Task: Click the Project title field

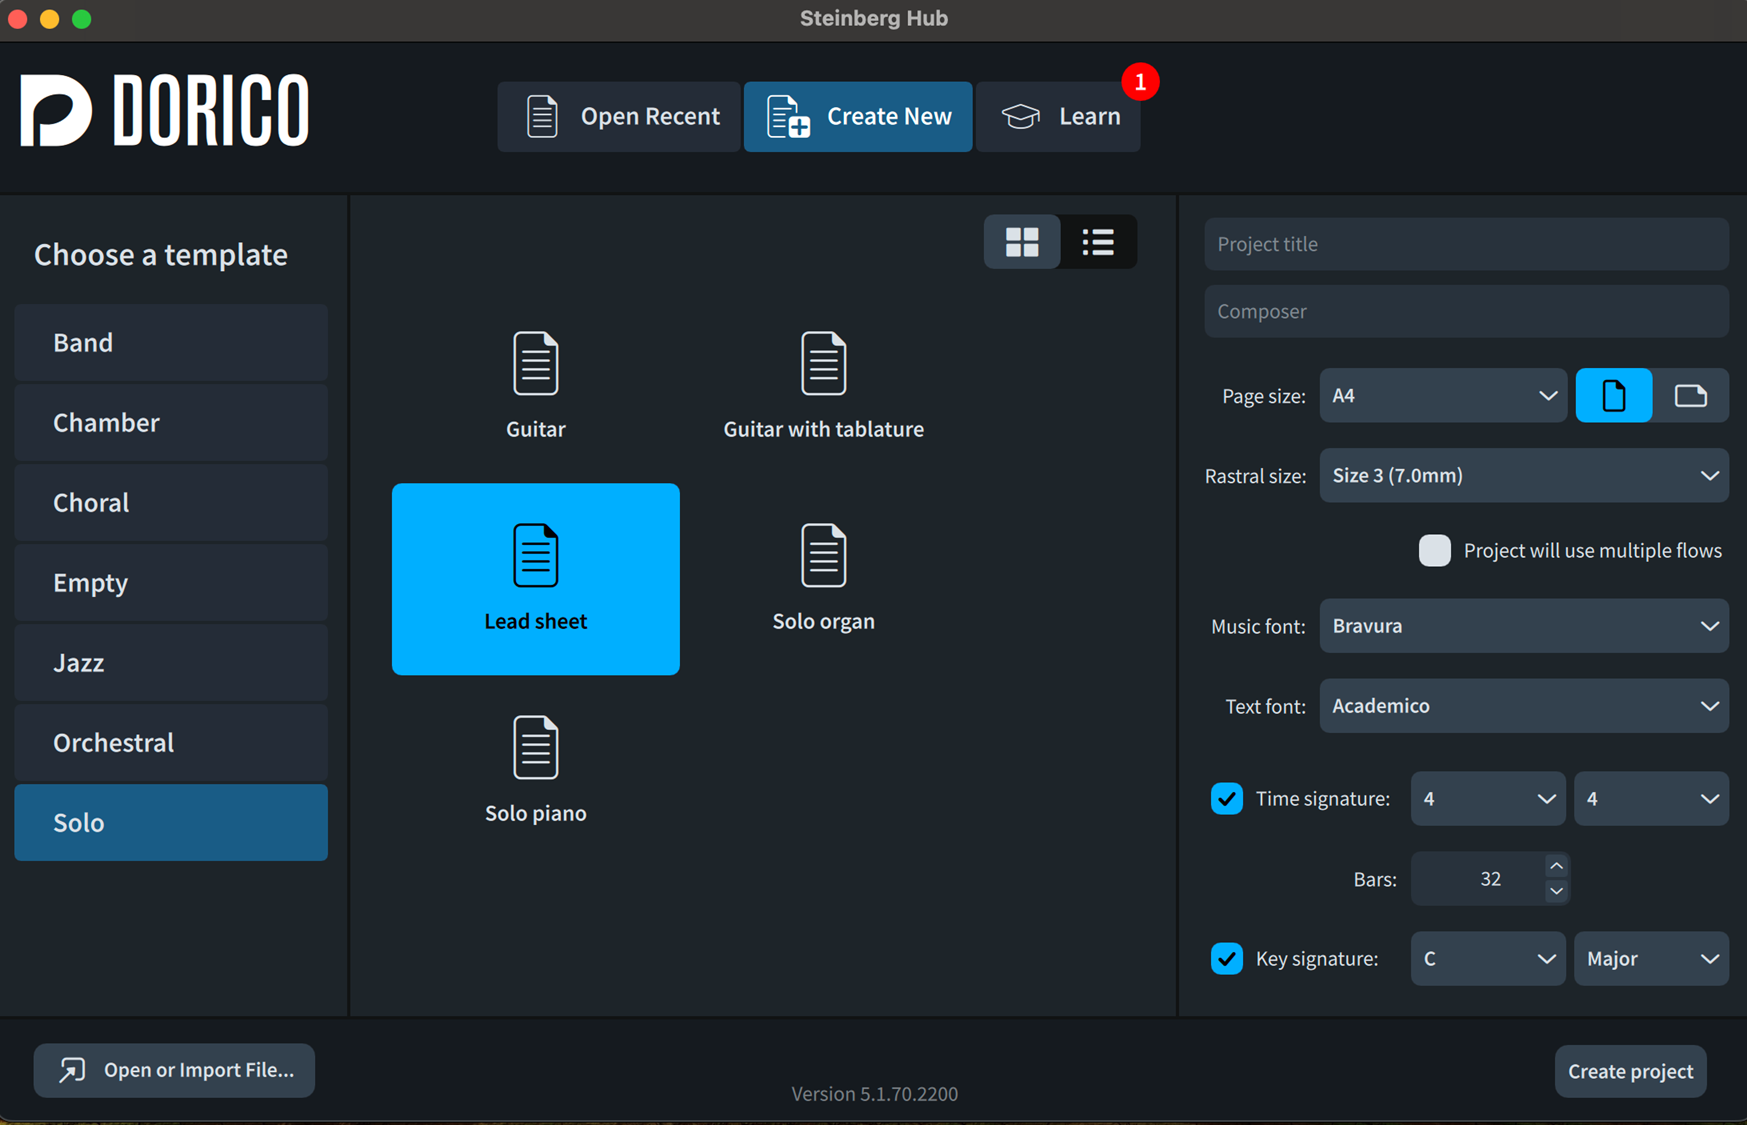Action: pos(1466,244)
